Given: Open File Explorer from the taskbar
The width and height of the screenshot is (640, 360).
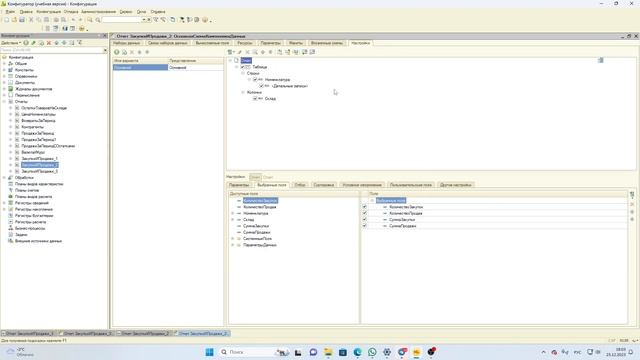Looking at the screenshot, I should [328, 352].
